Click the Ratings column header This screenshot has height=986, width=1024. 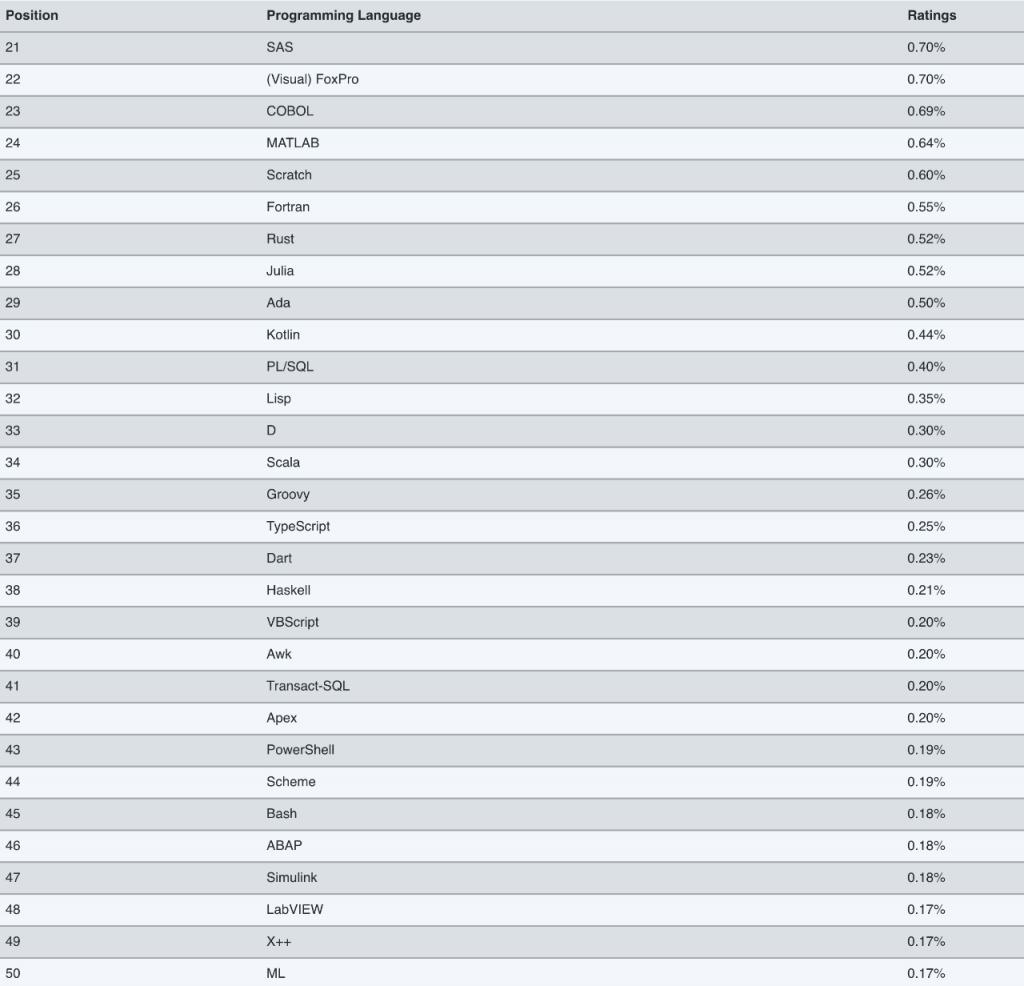click(931, 15)
